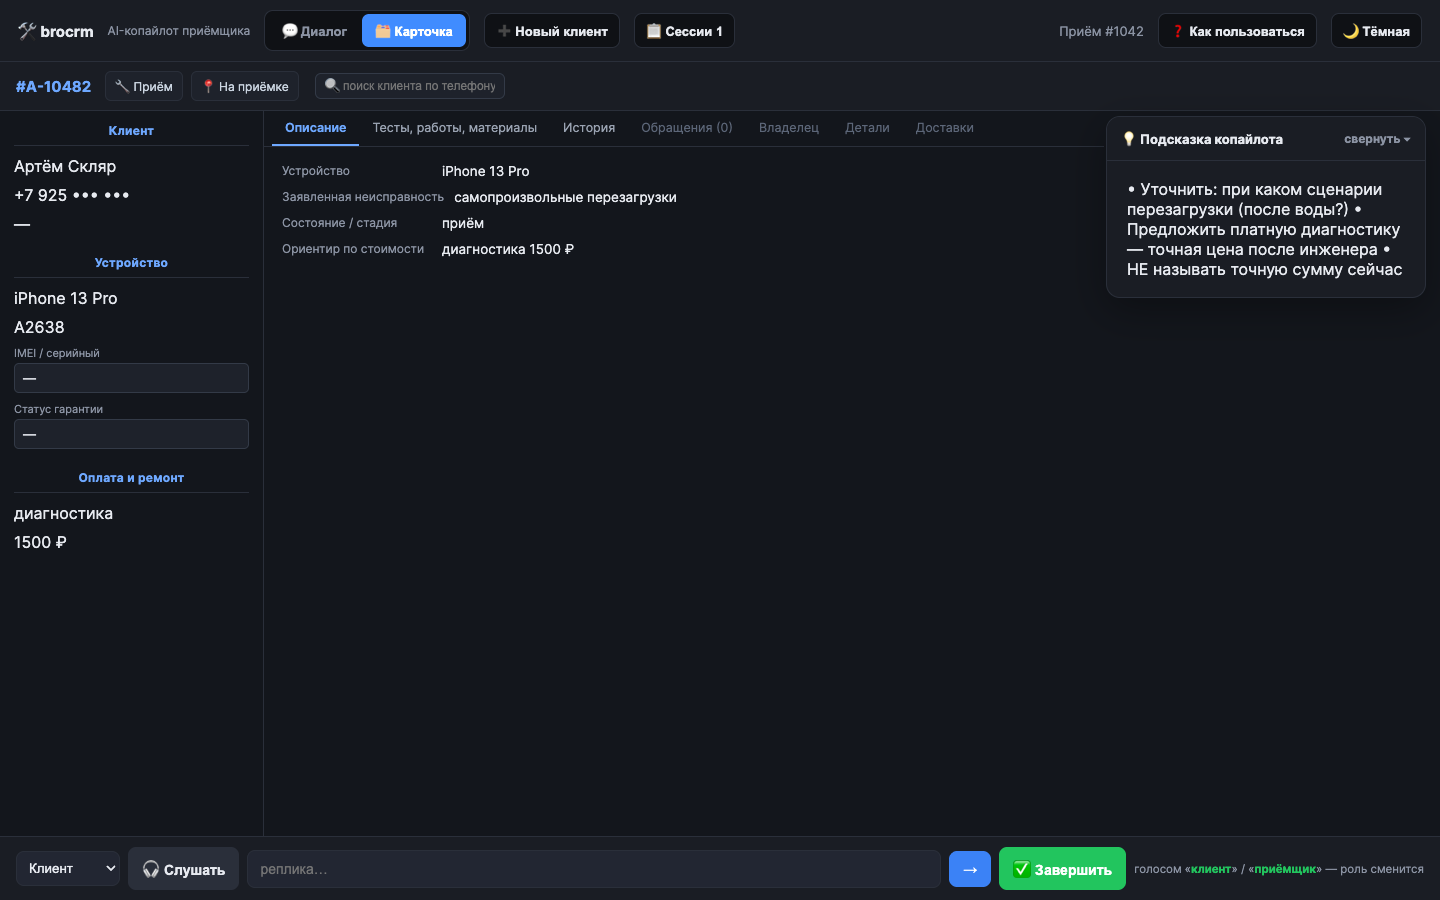1440x900 pixels.
Task: Click the magnifier icon in phone search
Action: pyautogui.click(x=332, y=85)
